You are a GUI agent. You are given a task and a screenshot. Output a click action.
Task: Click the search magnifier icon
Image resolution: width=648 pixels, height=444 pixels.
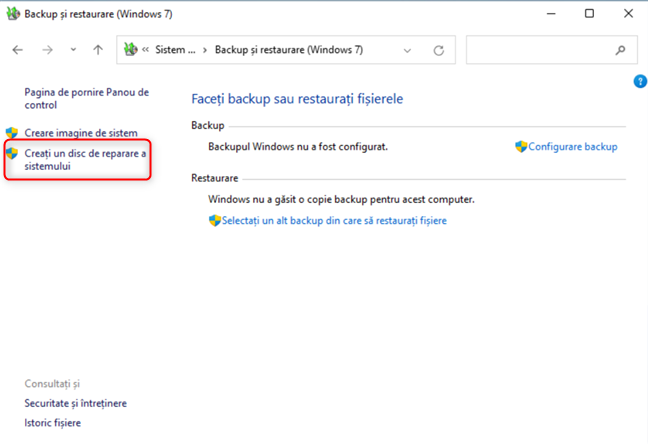(x=620, y=50)
